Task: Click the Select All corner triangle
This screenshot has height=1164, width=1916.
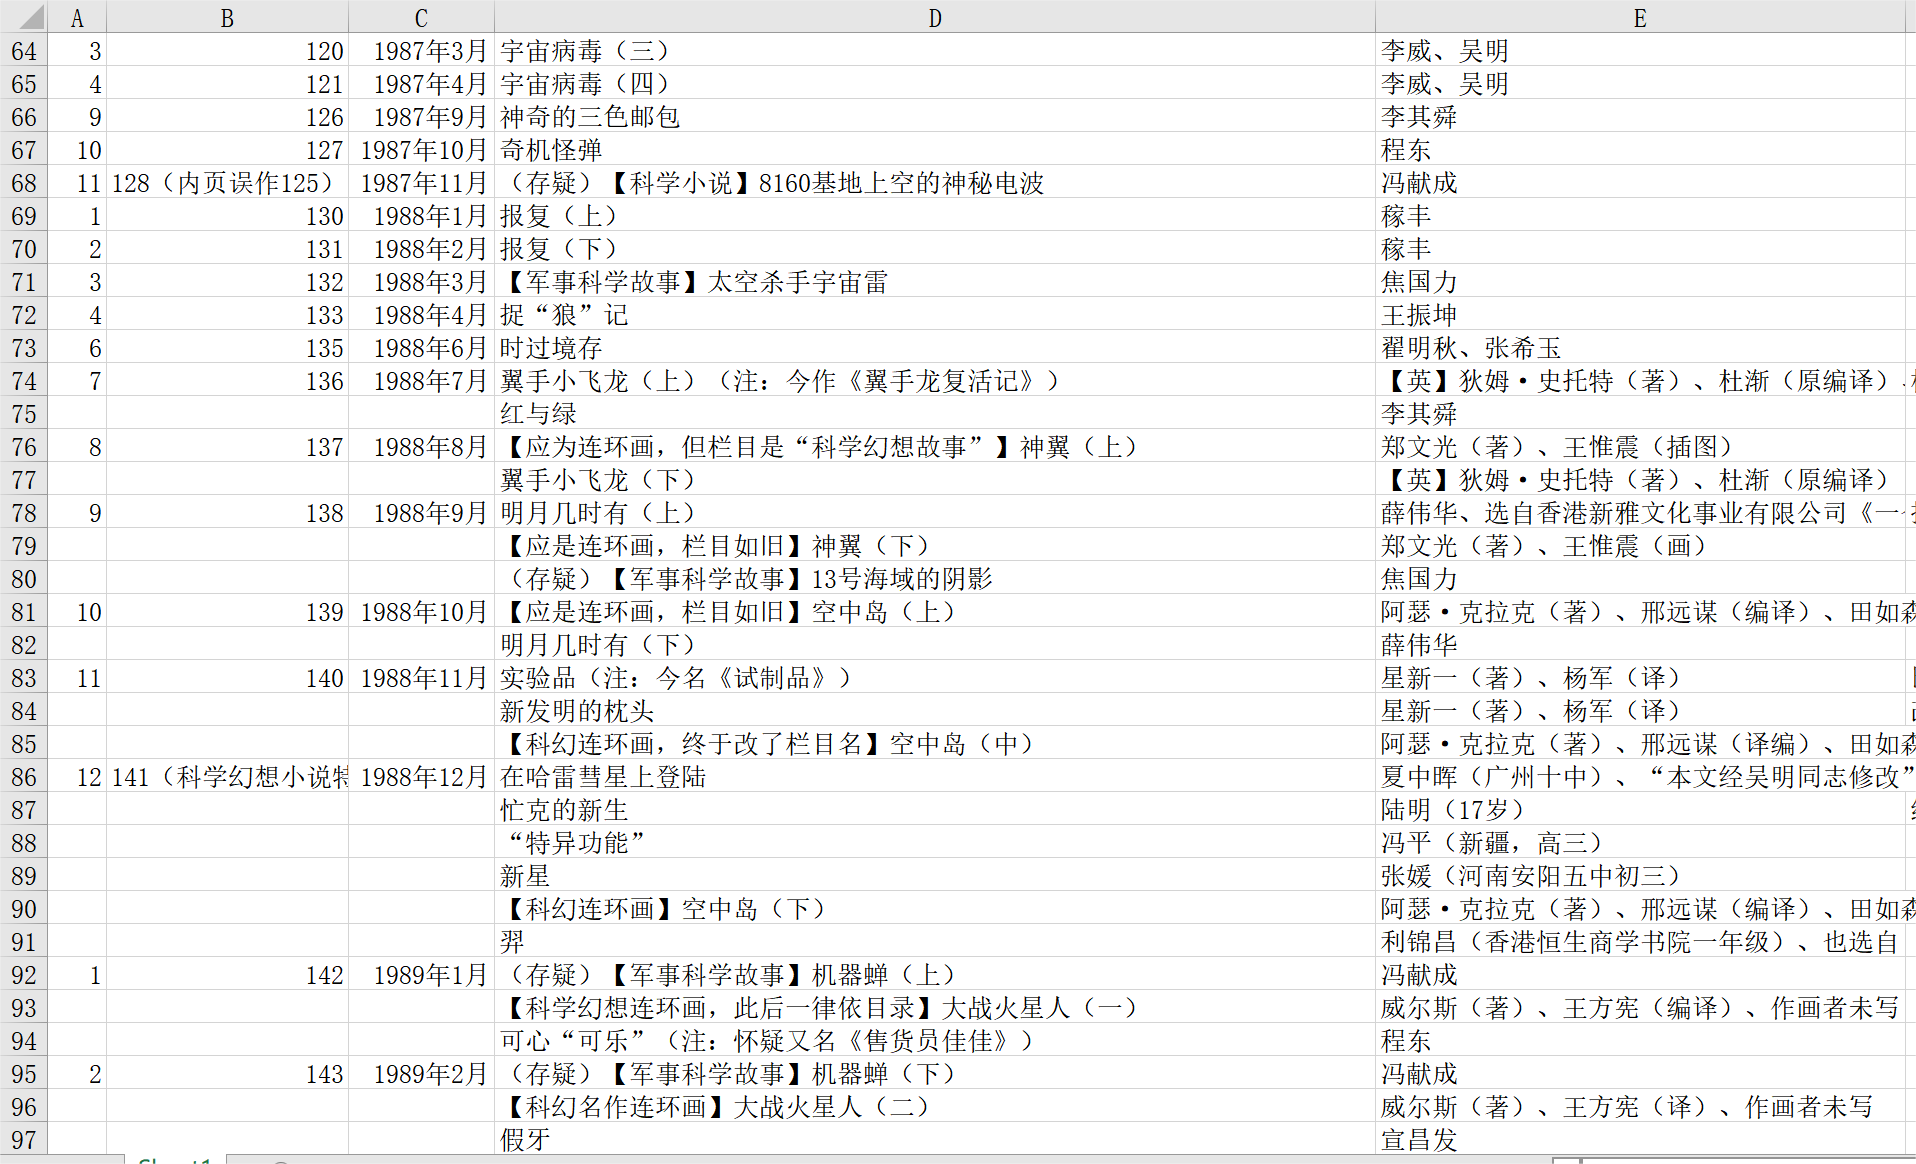Action: click(24, 17)
